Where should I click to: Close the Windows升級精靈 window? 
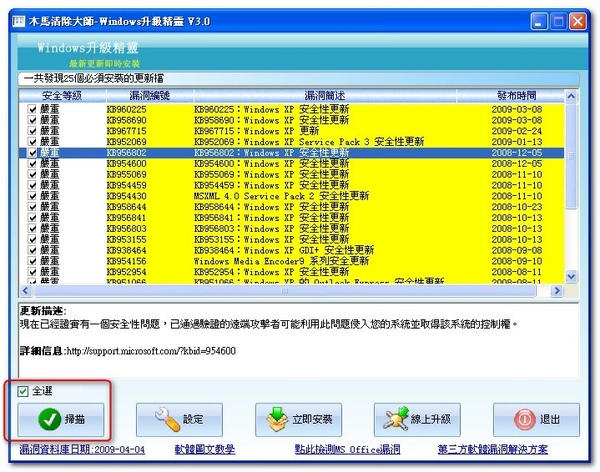point(578,21)
